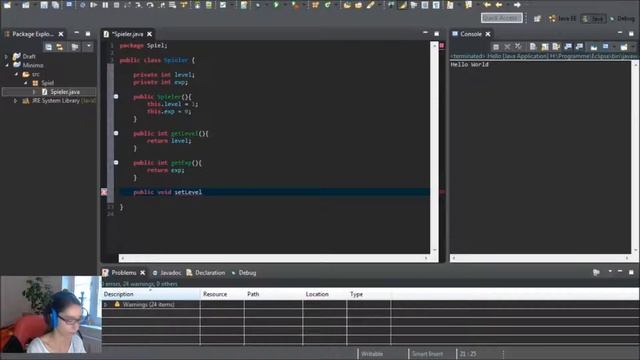
Task: Click Clear Console icon
Action: click(x=533, y=47)
